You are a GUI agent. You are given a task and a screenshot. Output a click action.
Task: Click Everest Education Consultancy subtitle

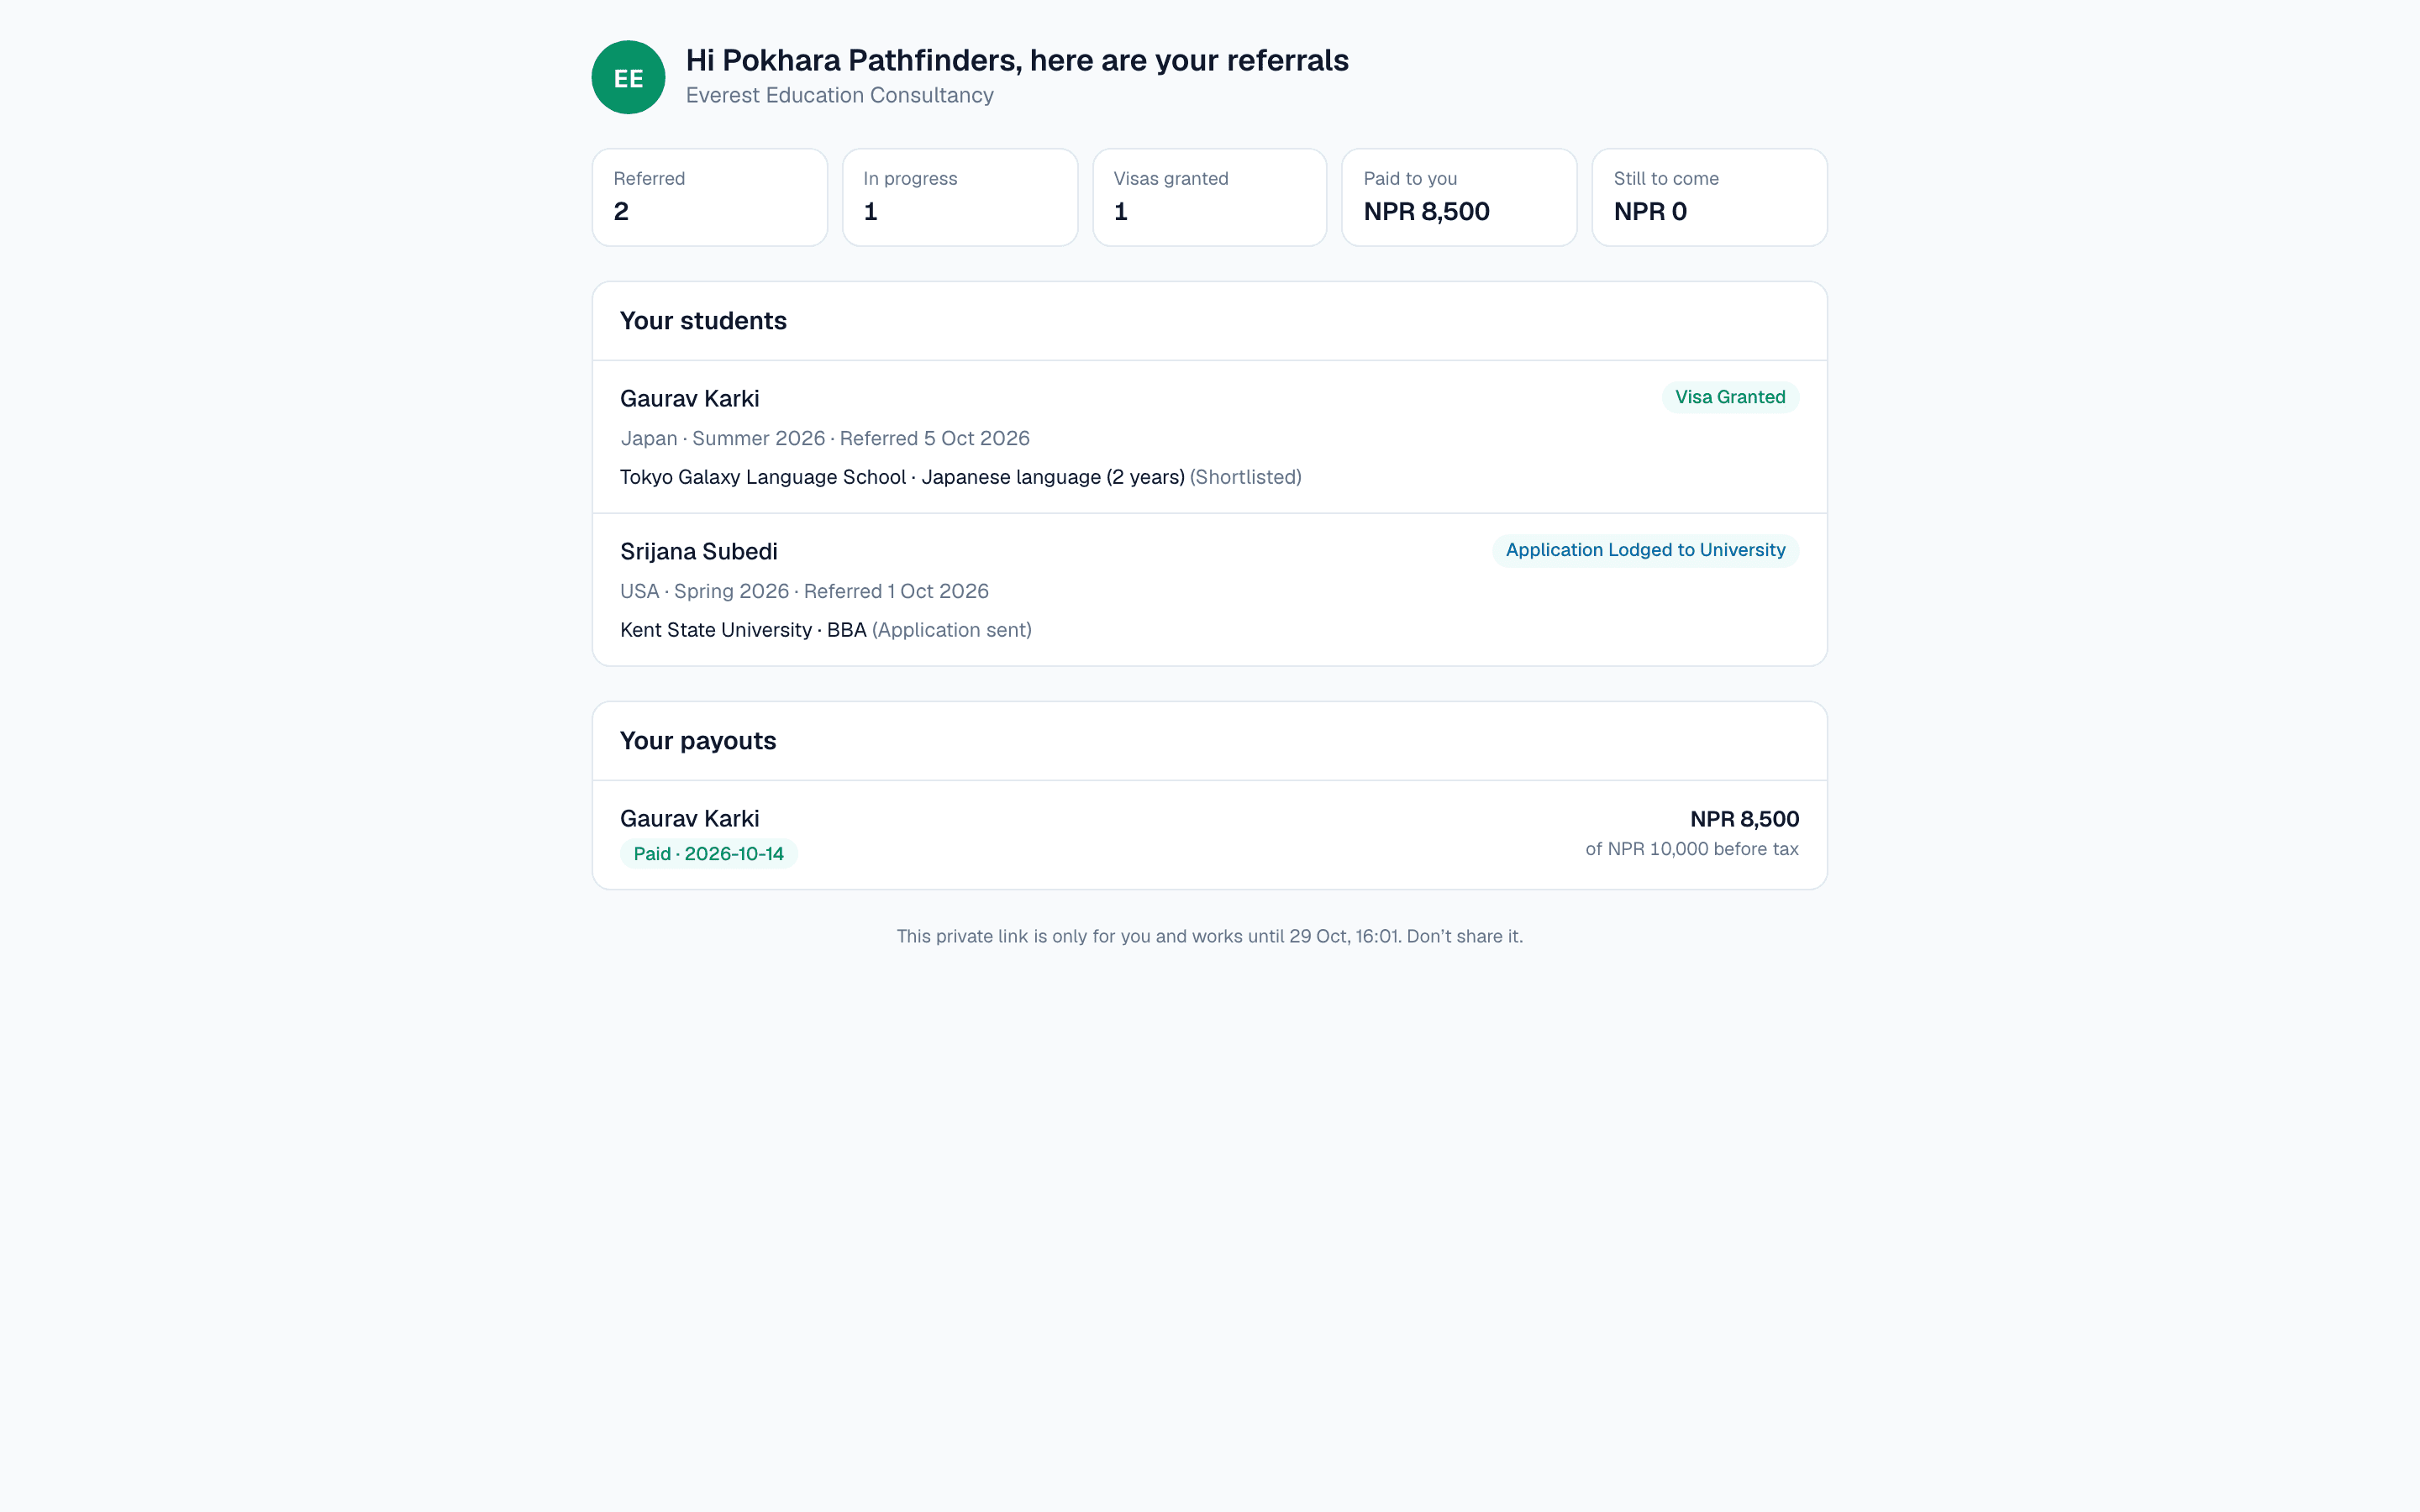coord(840,95)
